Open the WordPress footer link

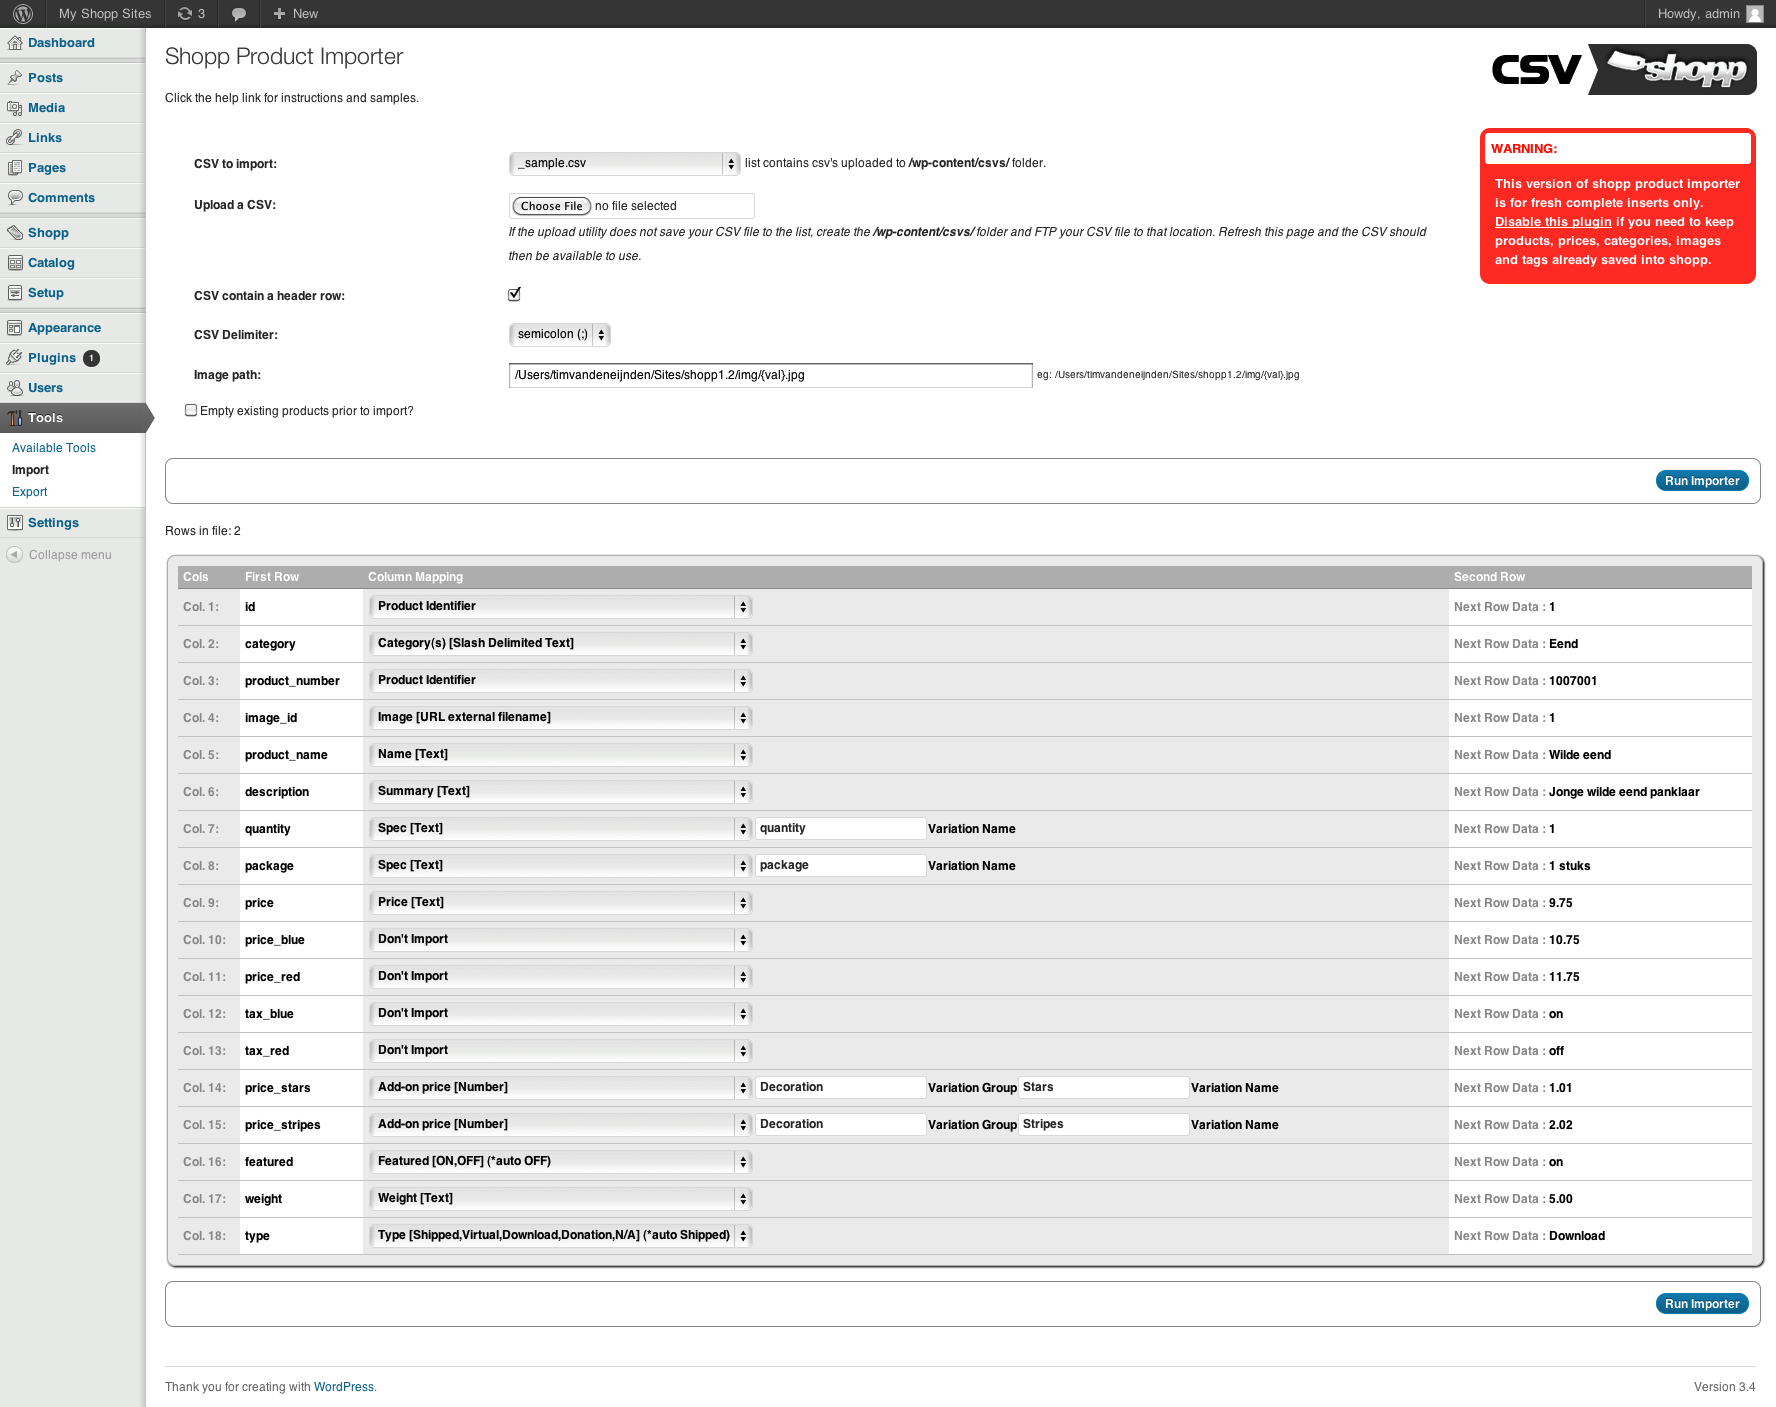coord(343,1387)
